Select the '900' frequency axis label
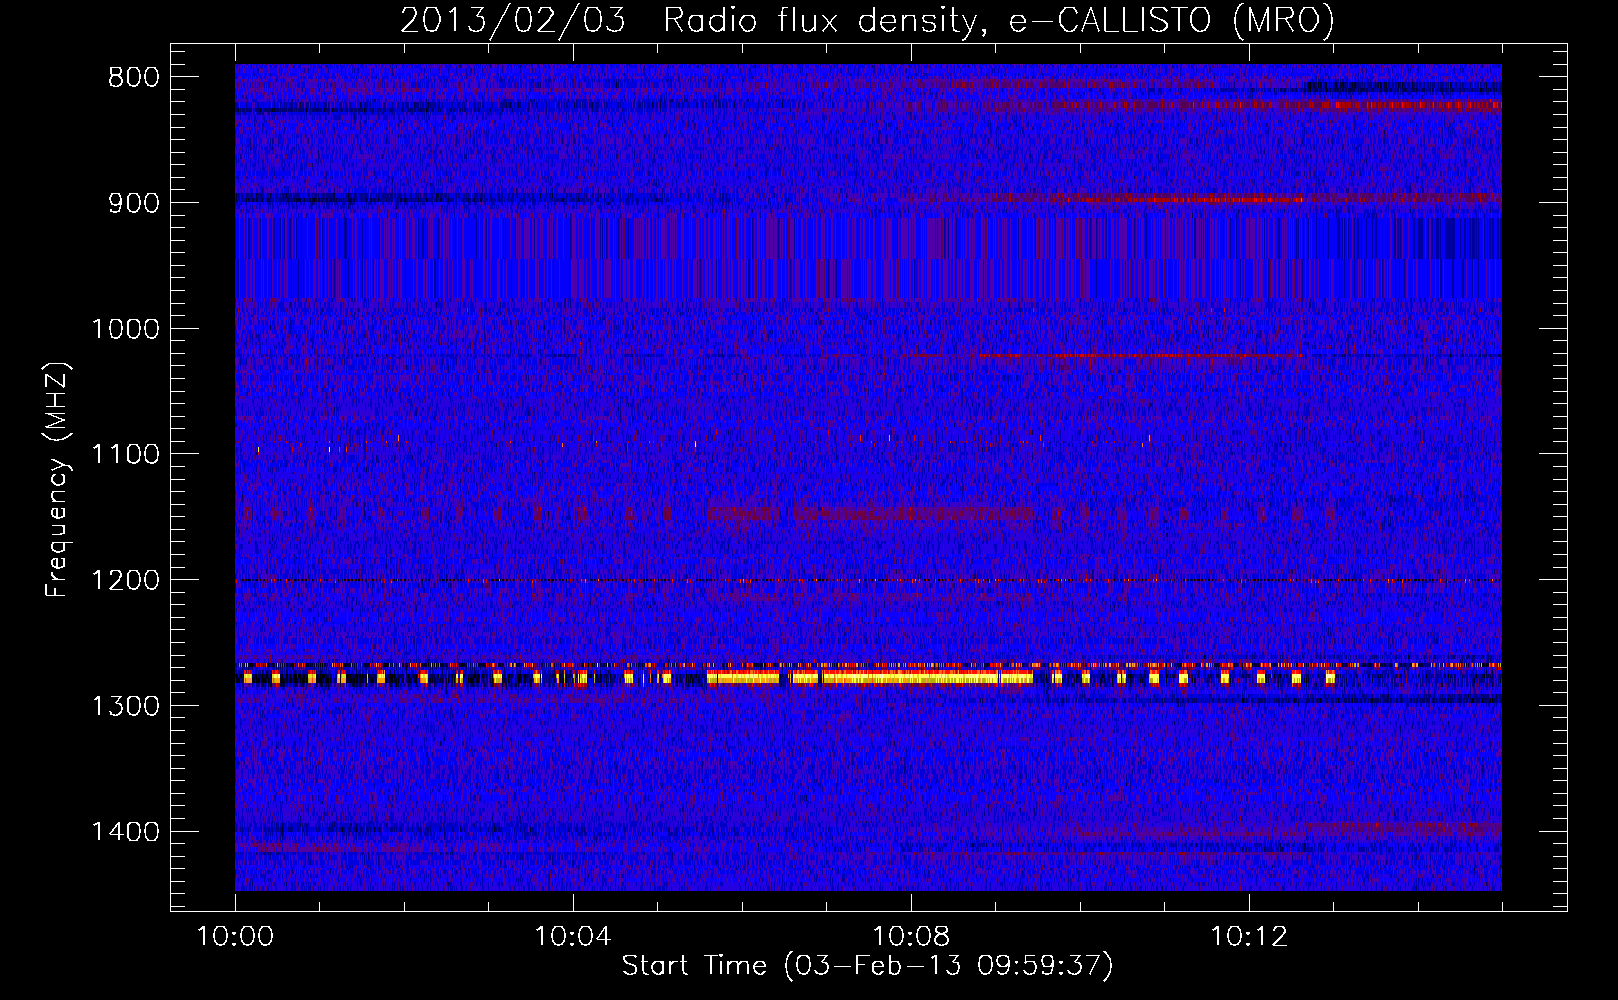 133,203
